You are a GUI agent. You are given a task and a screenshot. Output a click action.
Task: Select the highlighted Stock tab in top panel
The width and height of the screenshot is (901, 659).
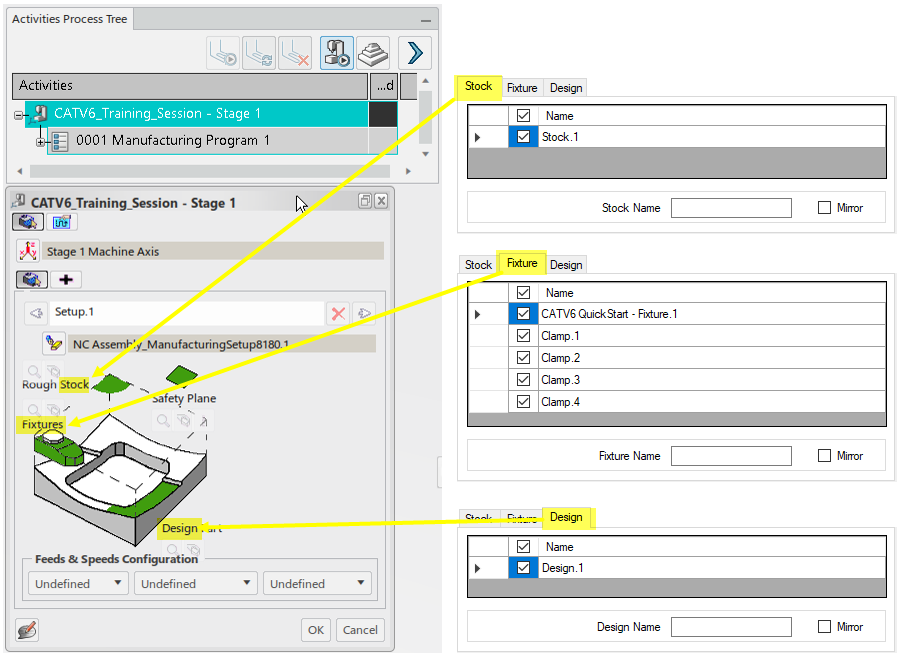pyautogui.click(x=478, y=86)
